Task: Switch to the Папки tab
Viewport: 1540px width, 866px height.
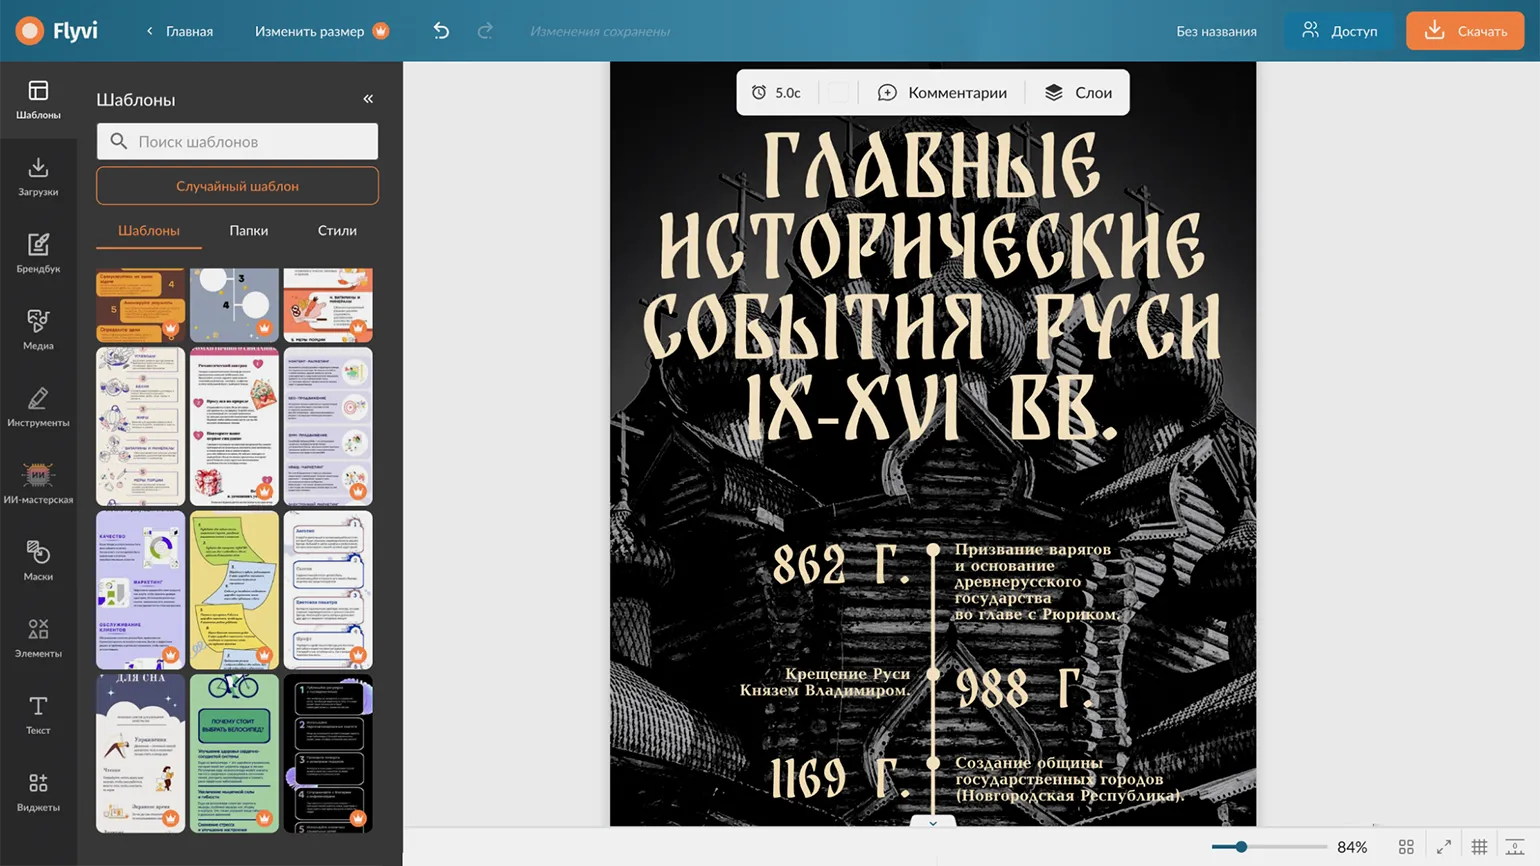Action: coord(248,230)
